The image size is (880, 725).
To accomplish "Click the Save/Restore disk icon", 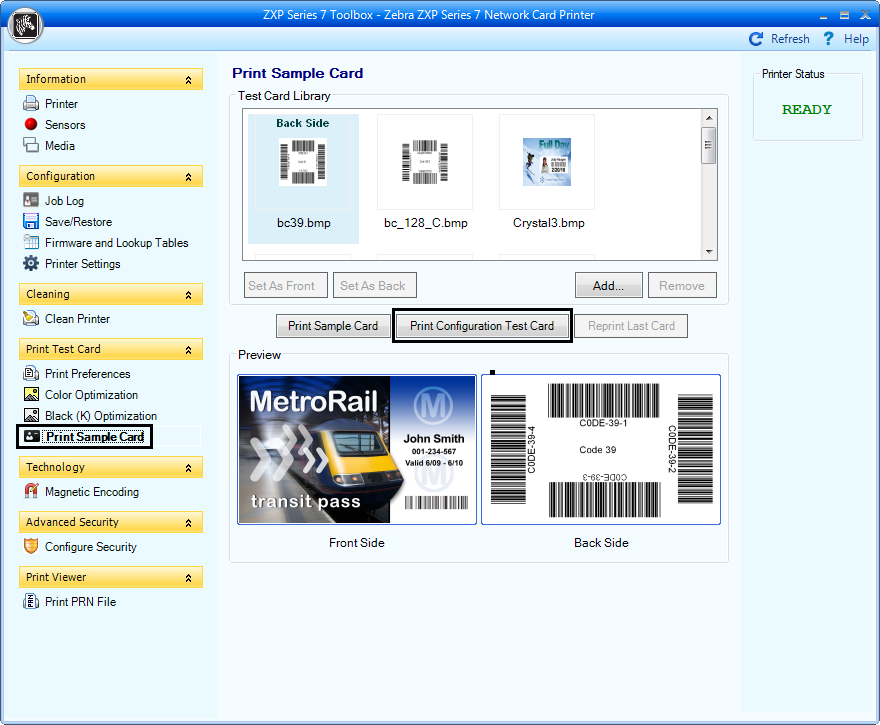I will (x=31, y=222).
